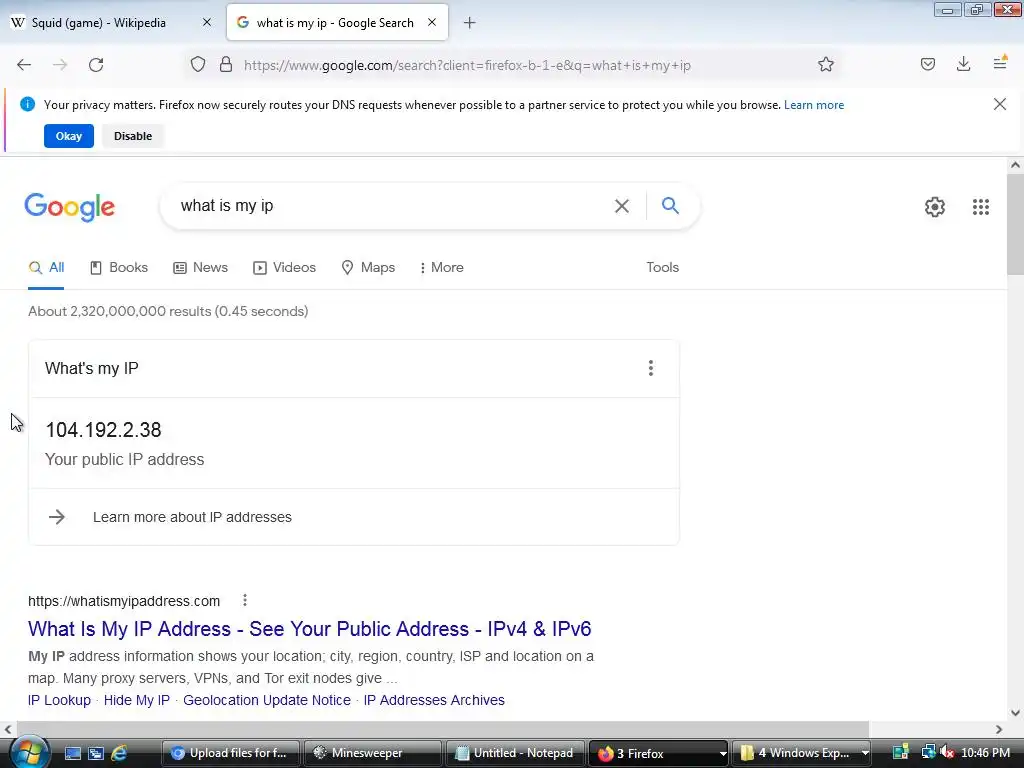The height and width of the screenshot is (768, 1024).
Task: Click scrollbar down arrow
Action: pyautogui.click(x=1015, y=712)
